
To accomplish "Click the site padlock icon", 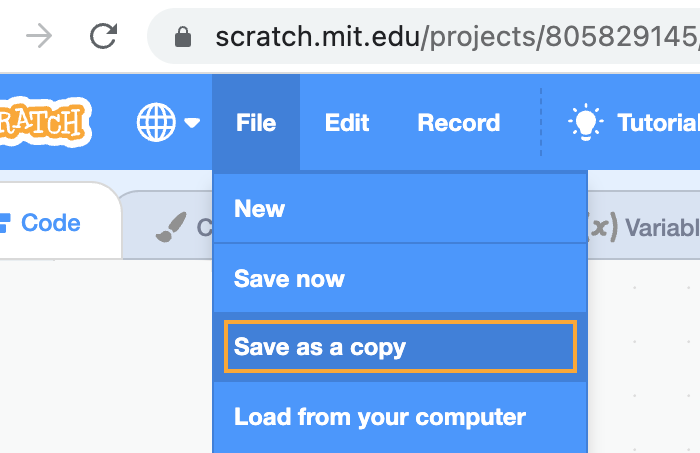I will pyautogui.click(x=182, y=38).
